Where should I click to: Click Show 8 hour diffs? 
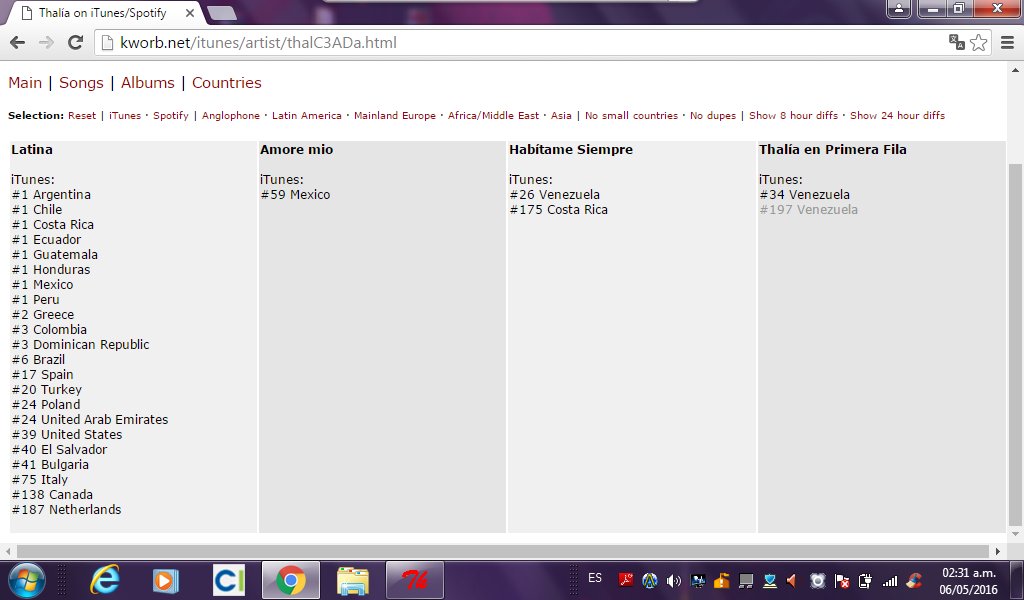793,116
